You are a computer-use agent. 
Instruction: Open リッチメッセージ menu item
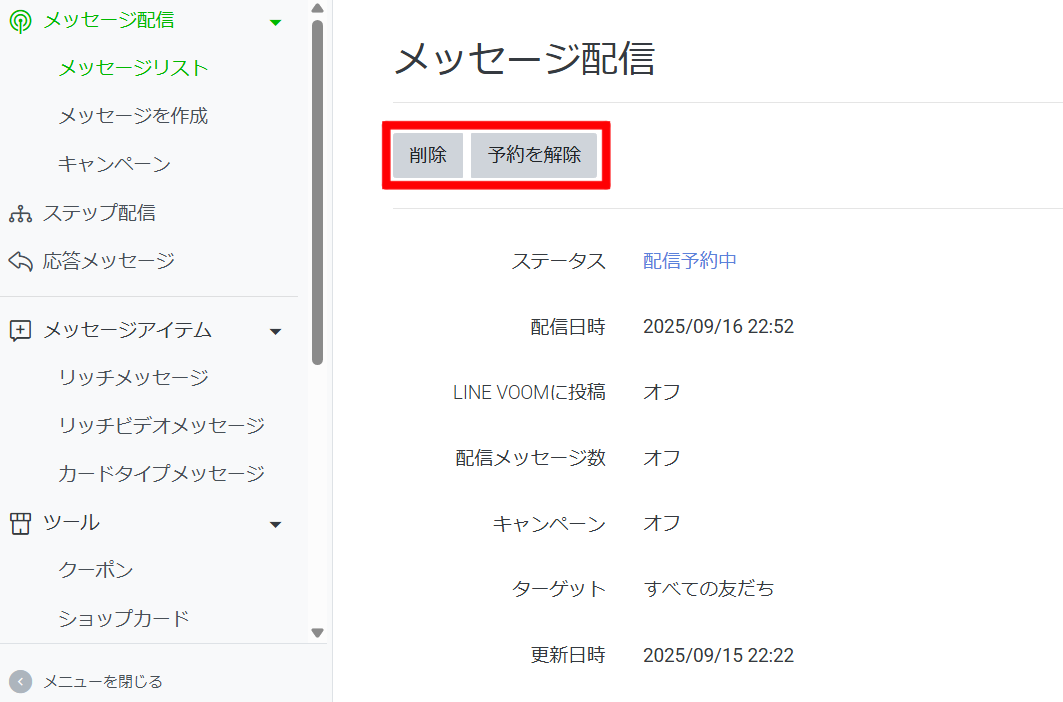pos(133,378)
